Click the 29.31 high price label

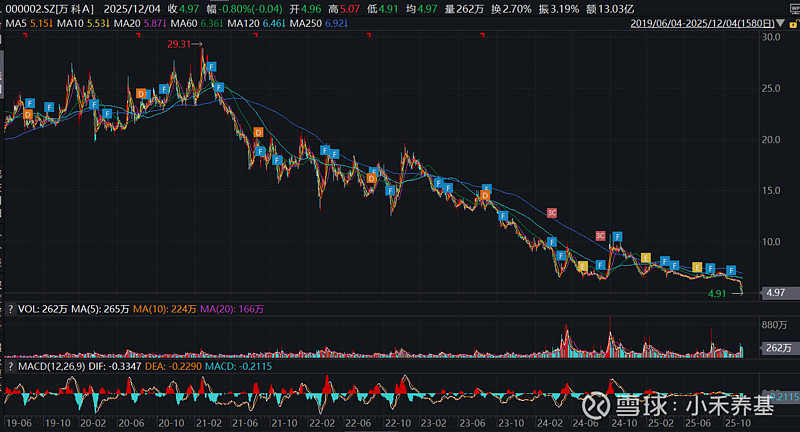click(x=180, y=44)
